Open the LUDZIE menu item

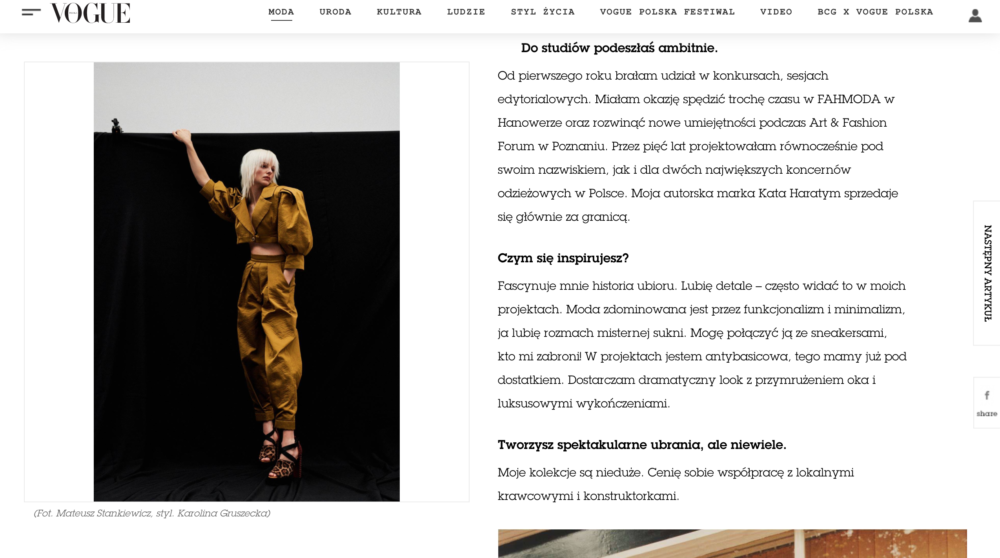[466, 12]
